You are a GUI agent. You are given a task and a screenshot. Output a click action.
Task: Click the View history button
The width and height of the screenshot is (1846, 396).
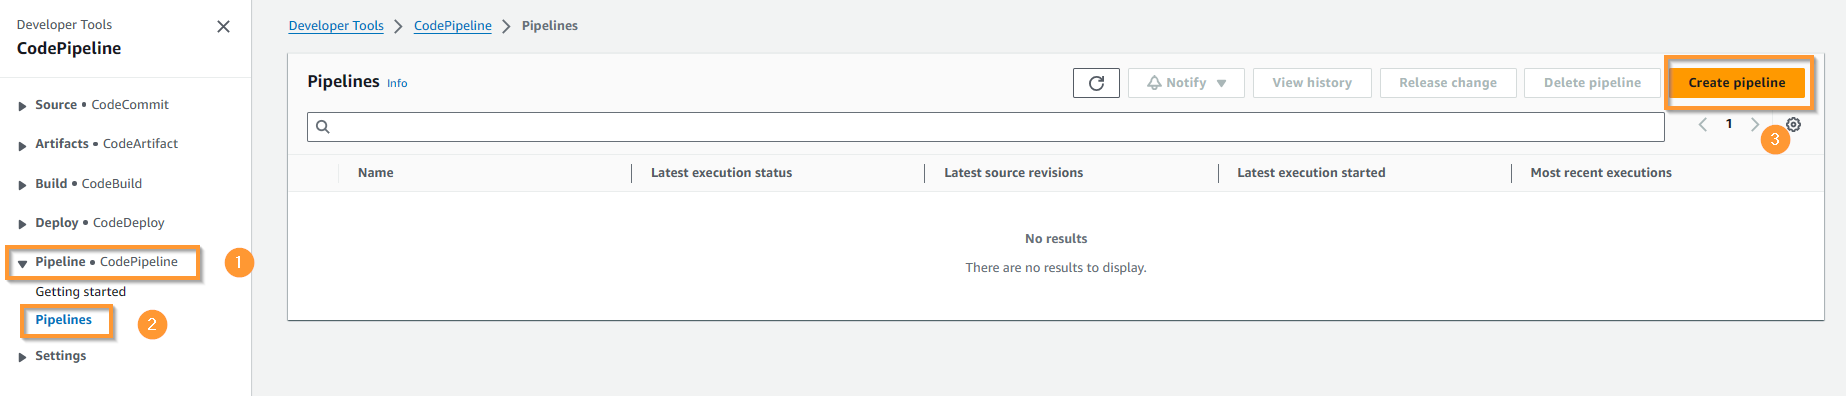[x=1312, y=83]
